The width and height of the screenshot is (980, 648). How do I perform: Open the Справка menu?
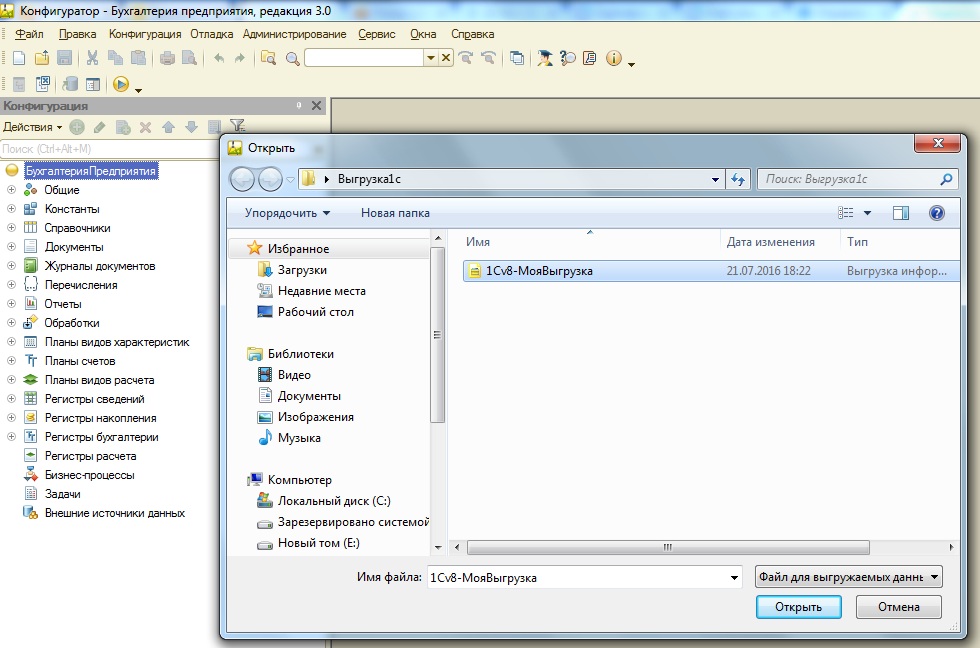tap(472, 34)
